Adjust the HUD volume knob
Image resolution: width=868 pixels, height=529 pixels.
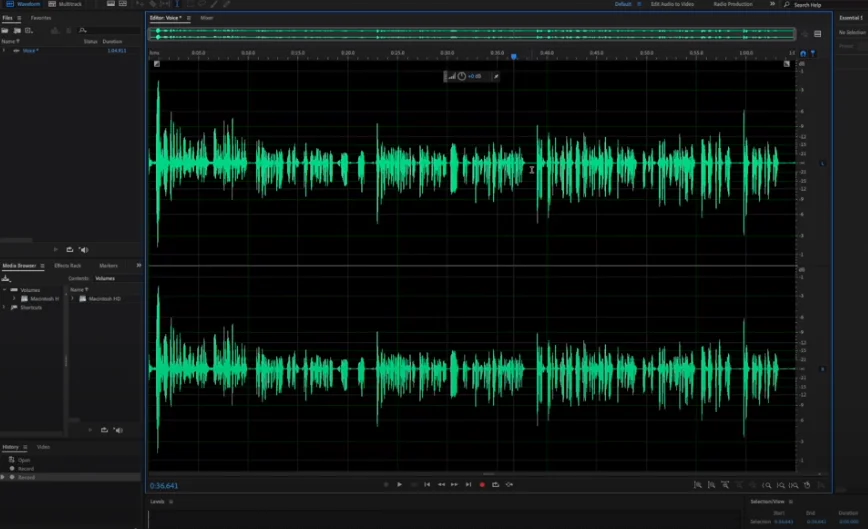point(462,76)
